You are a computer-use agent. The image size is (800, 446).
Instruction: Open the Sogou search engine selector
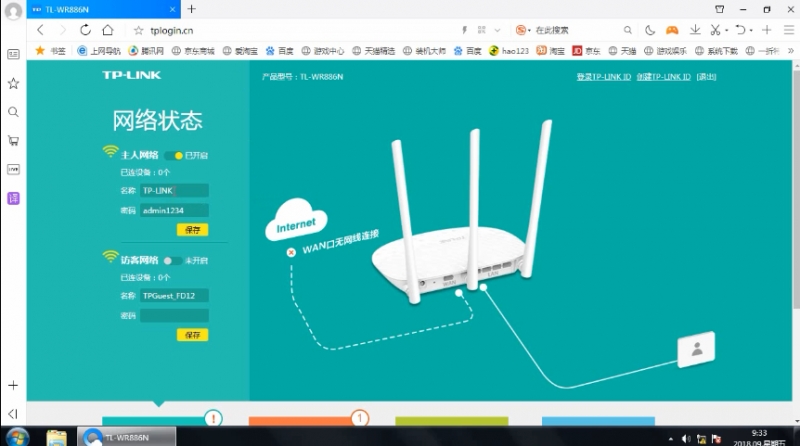[522, 30]
